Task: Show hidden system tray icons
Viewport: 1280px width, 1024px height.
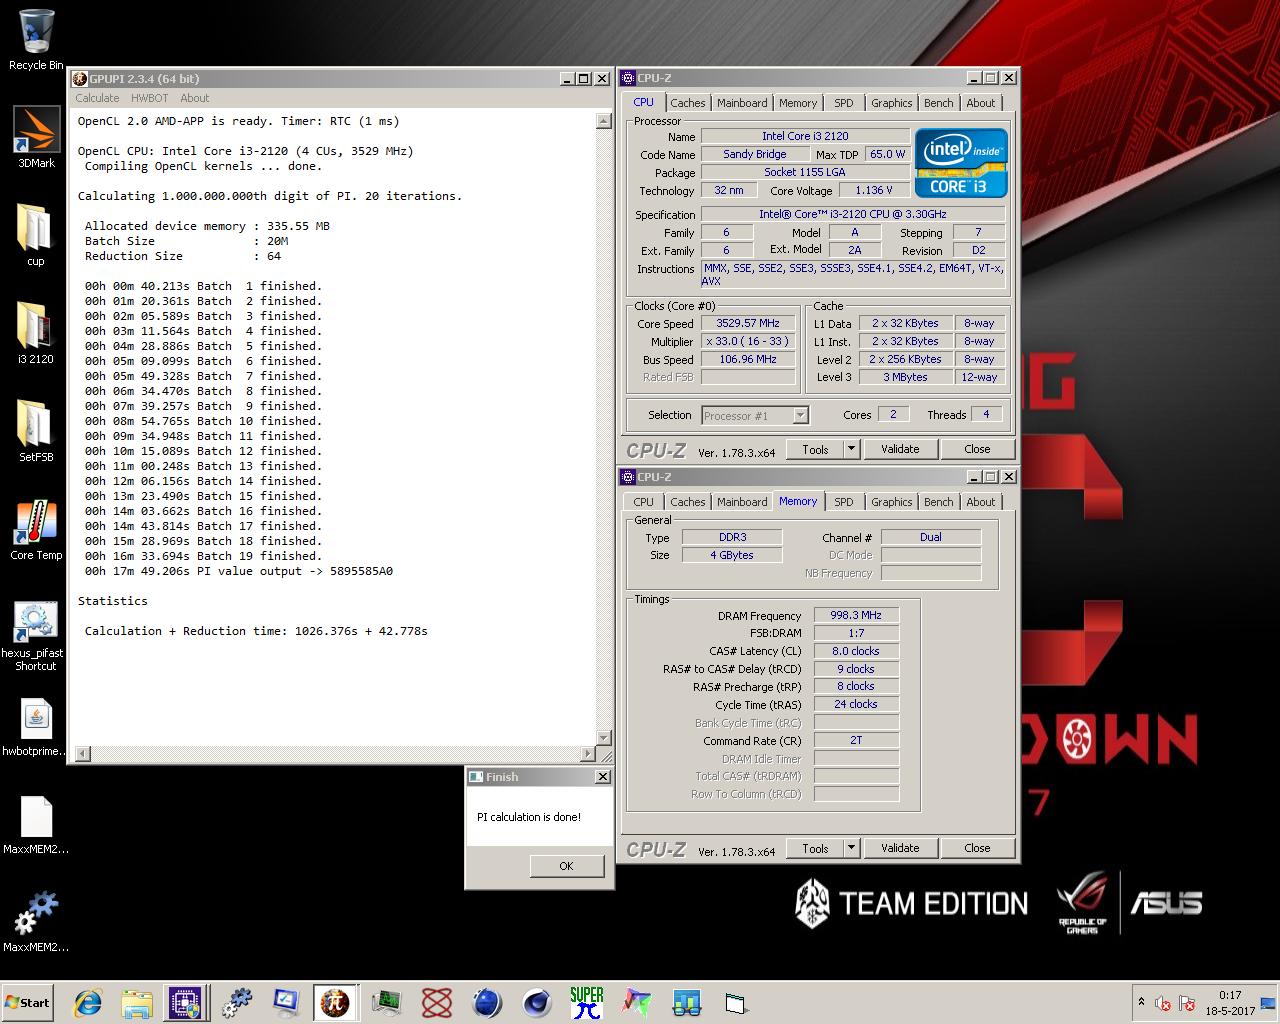Action: 1141,1002
